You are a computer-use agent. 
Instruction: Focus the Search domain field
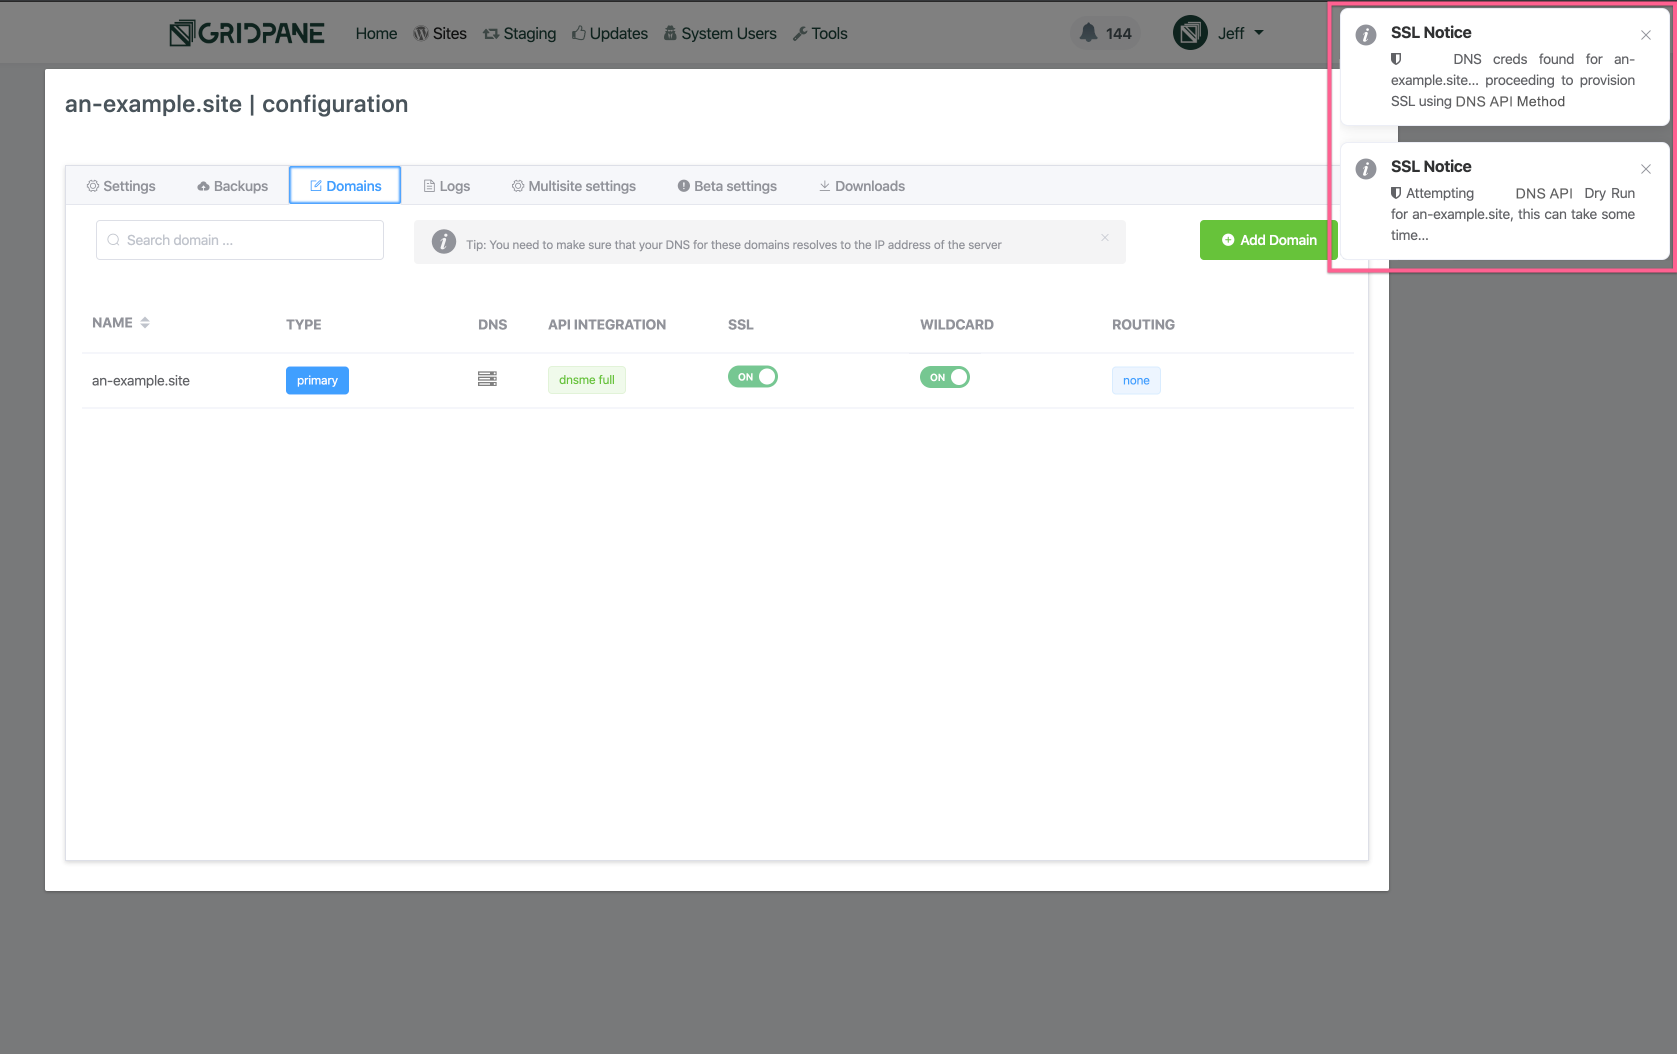(240, 240)
